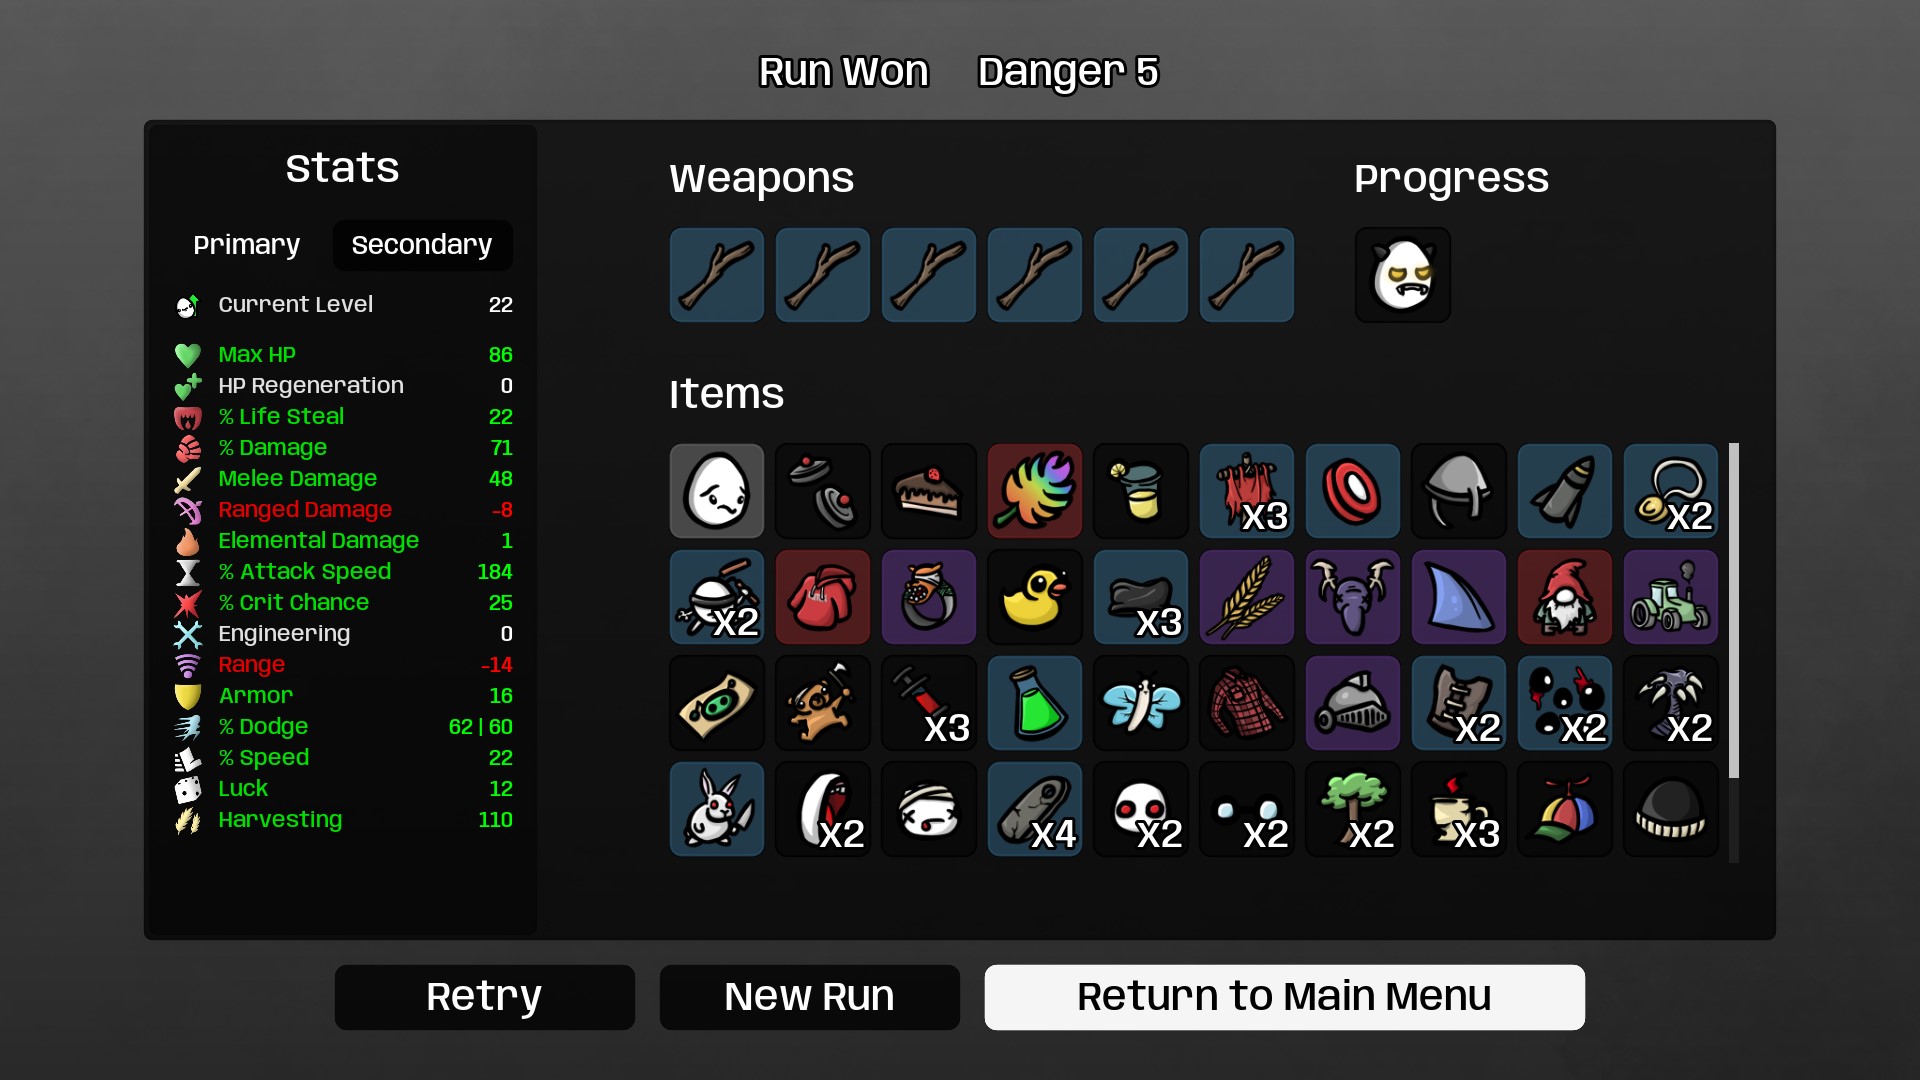Switch to the Primary stats tab
Screen dimensions: 1920x1080
[246, 245]
